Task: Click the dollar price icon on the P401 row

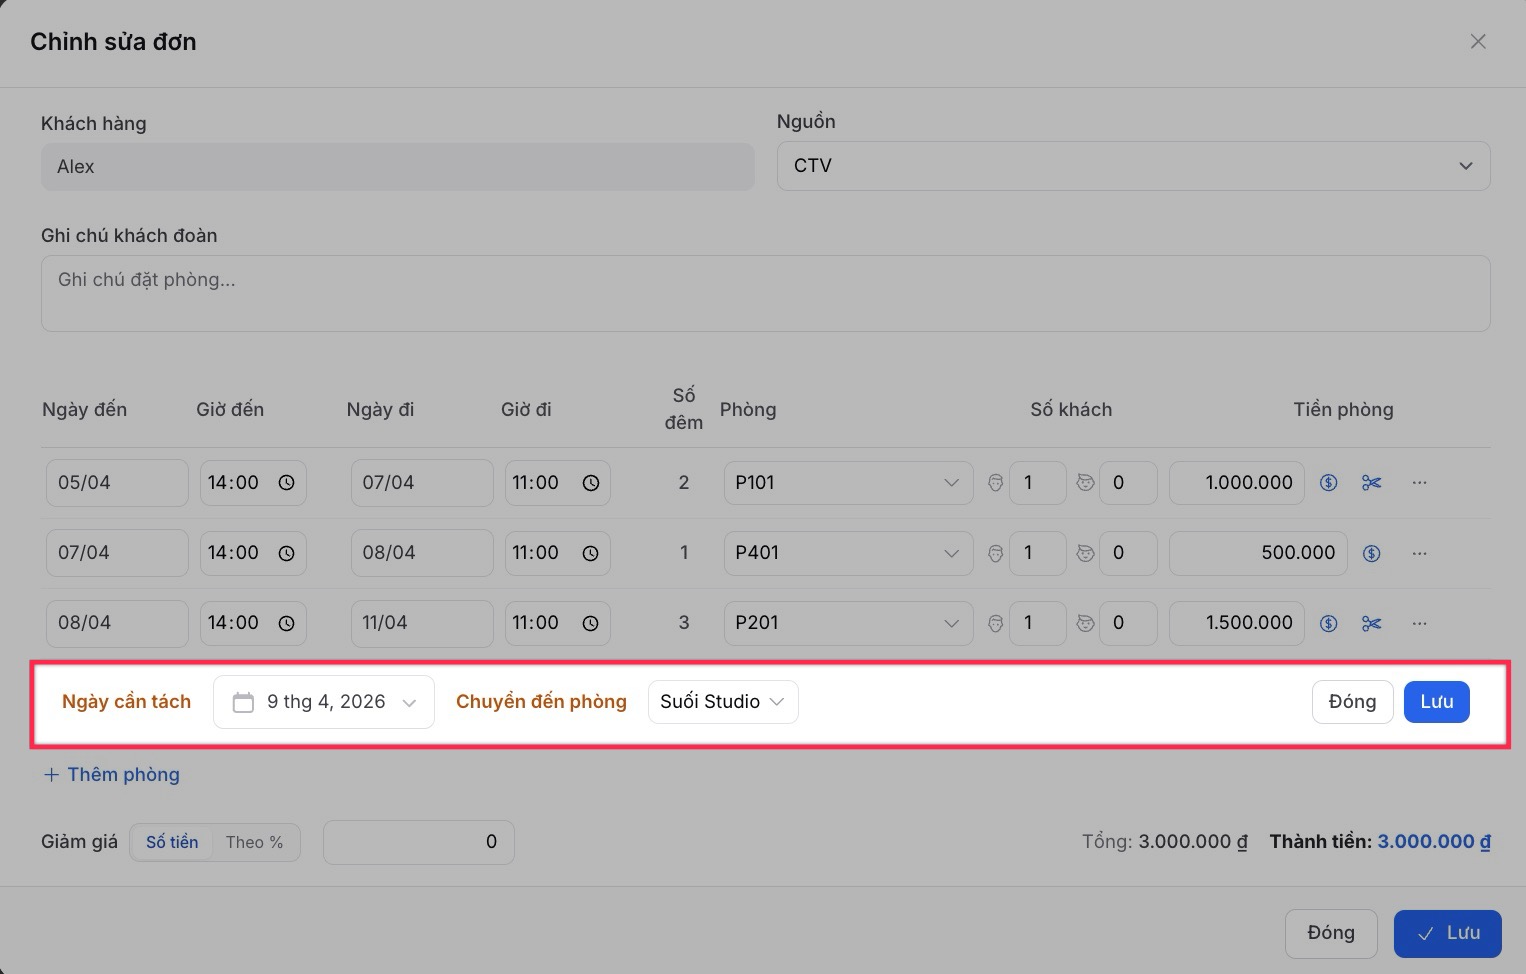Action: coord(1371,553)
